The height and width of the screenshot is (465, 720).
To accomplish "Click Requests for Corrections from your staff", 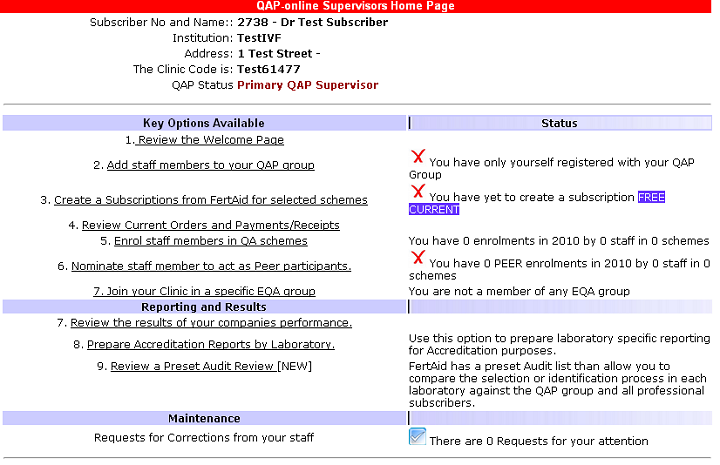I will tap(204, 438).
